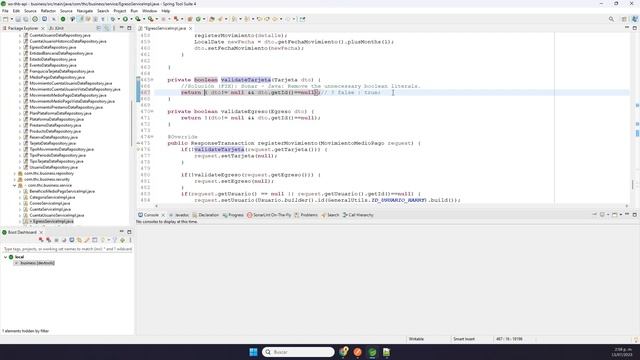Viewport: 640px width, 360px height.
Task: Open the External Tools dropdown arrow
Action: (x=156, y=19)
